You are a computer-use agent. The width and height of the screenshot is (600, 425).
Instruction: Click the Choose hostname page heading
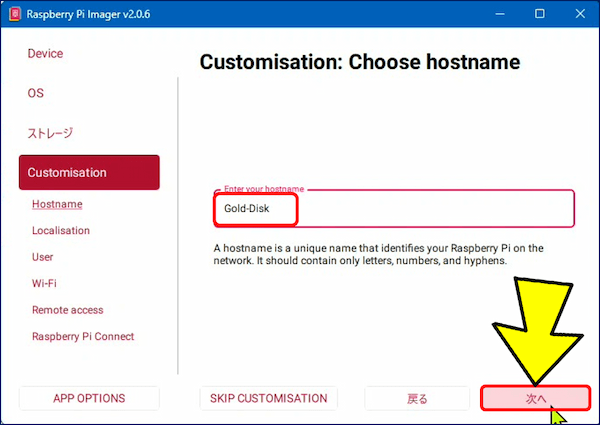tap(360, 62)
